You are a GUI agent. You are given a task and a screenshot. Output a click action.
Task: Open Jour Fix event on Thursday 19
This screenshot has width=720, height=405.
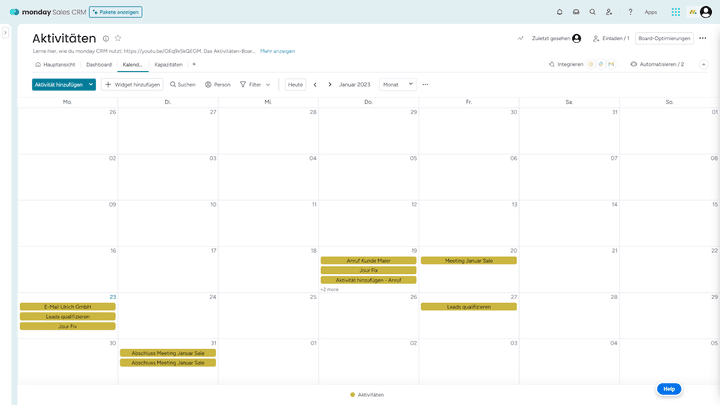pos(368,270)
